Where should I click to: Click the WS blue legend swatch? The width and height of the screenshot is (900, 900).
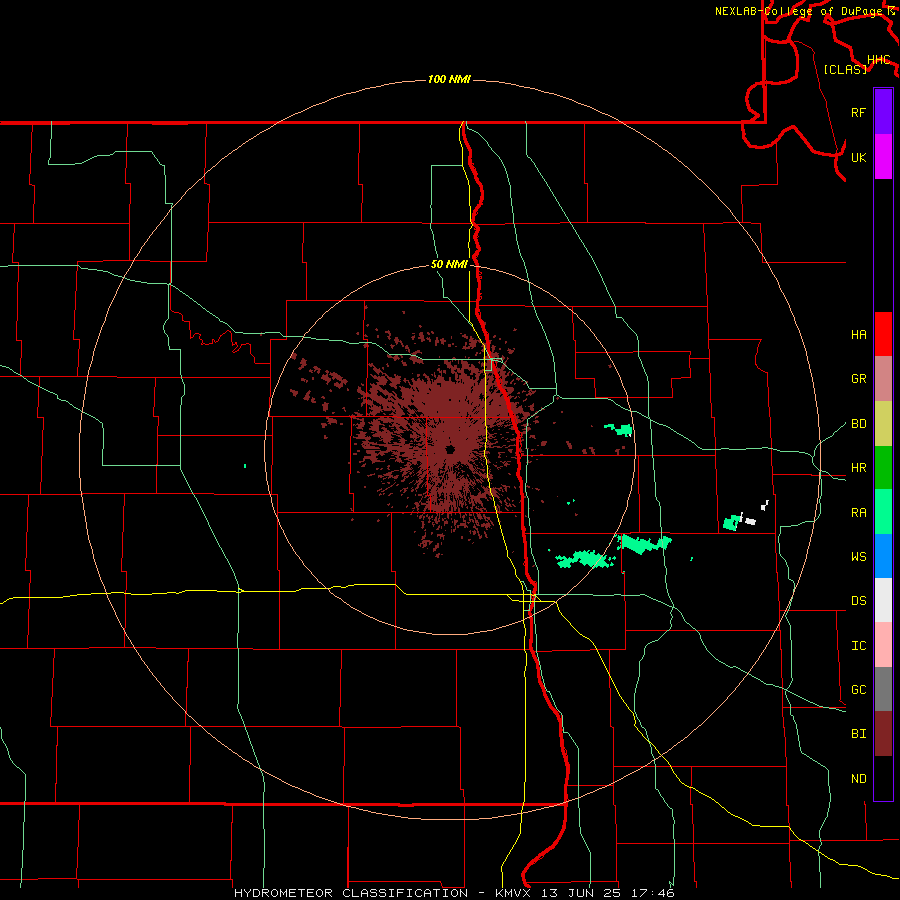(883, 556)
